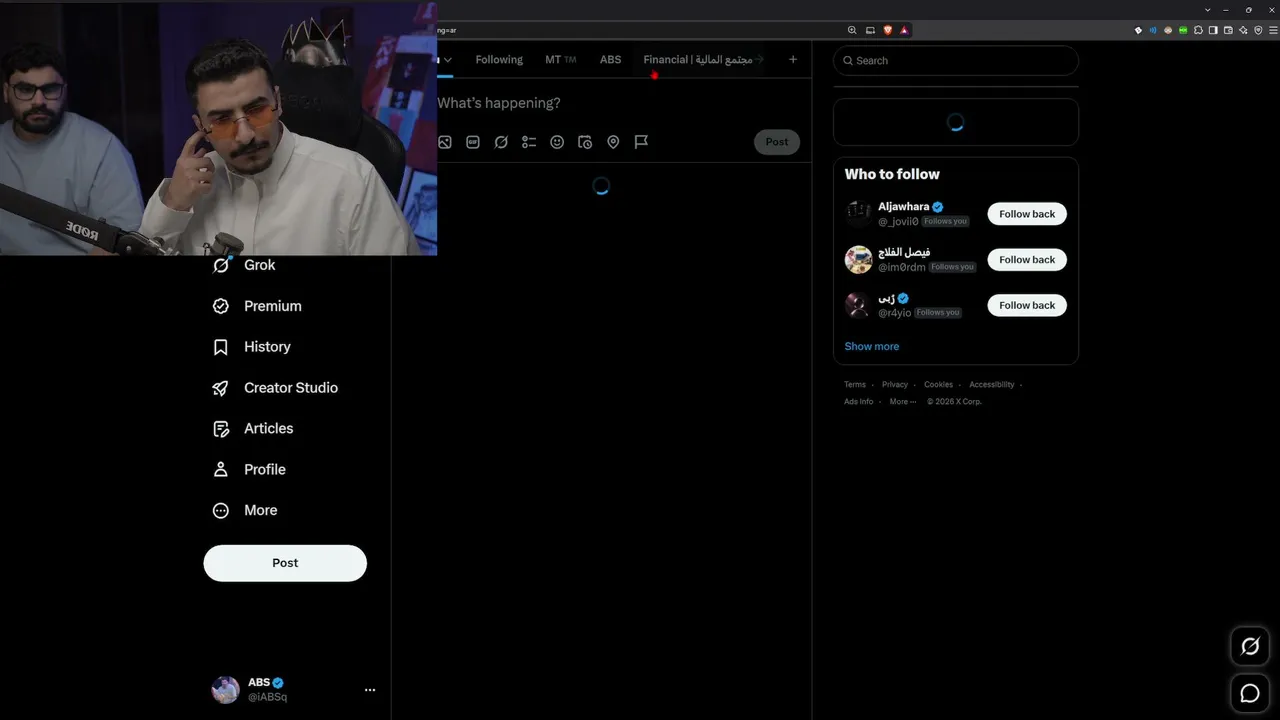Click the @iABSq handle text
The width and height of the screenshot is (1280, 720).
point(268,697)
